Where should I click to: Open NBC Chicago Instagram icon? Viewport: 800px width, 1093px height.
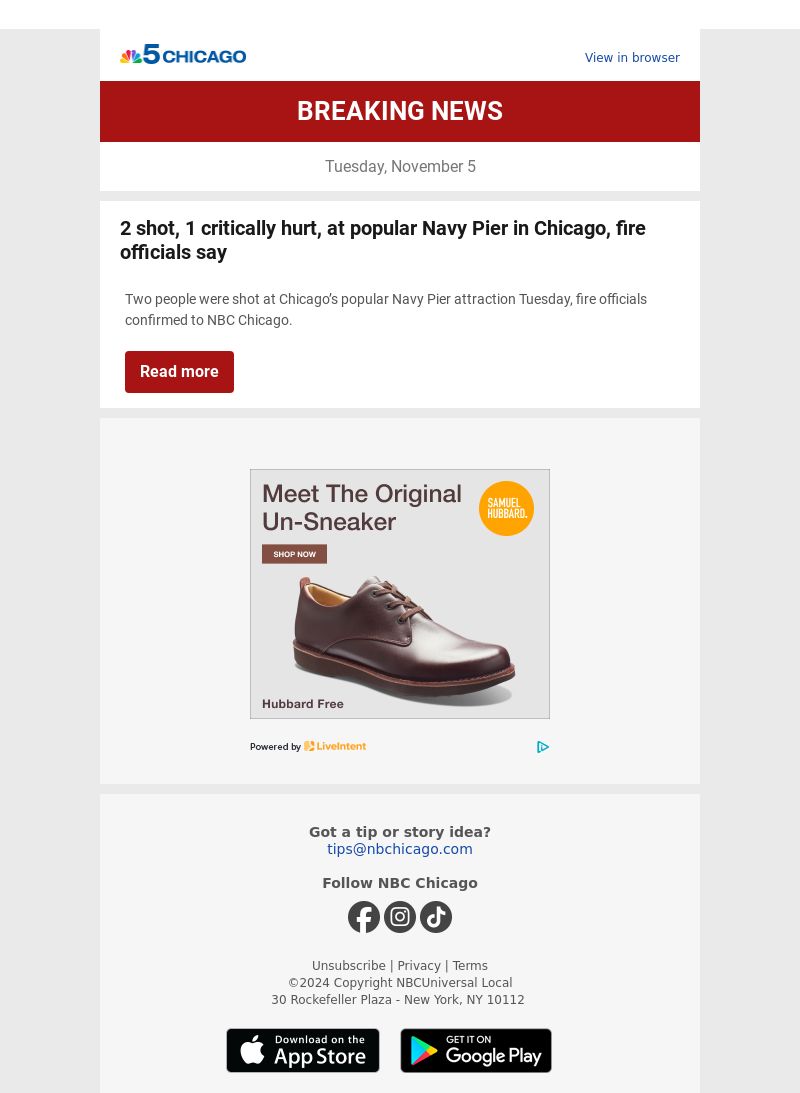click(x=400, y=917)
